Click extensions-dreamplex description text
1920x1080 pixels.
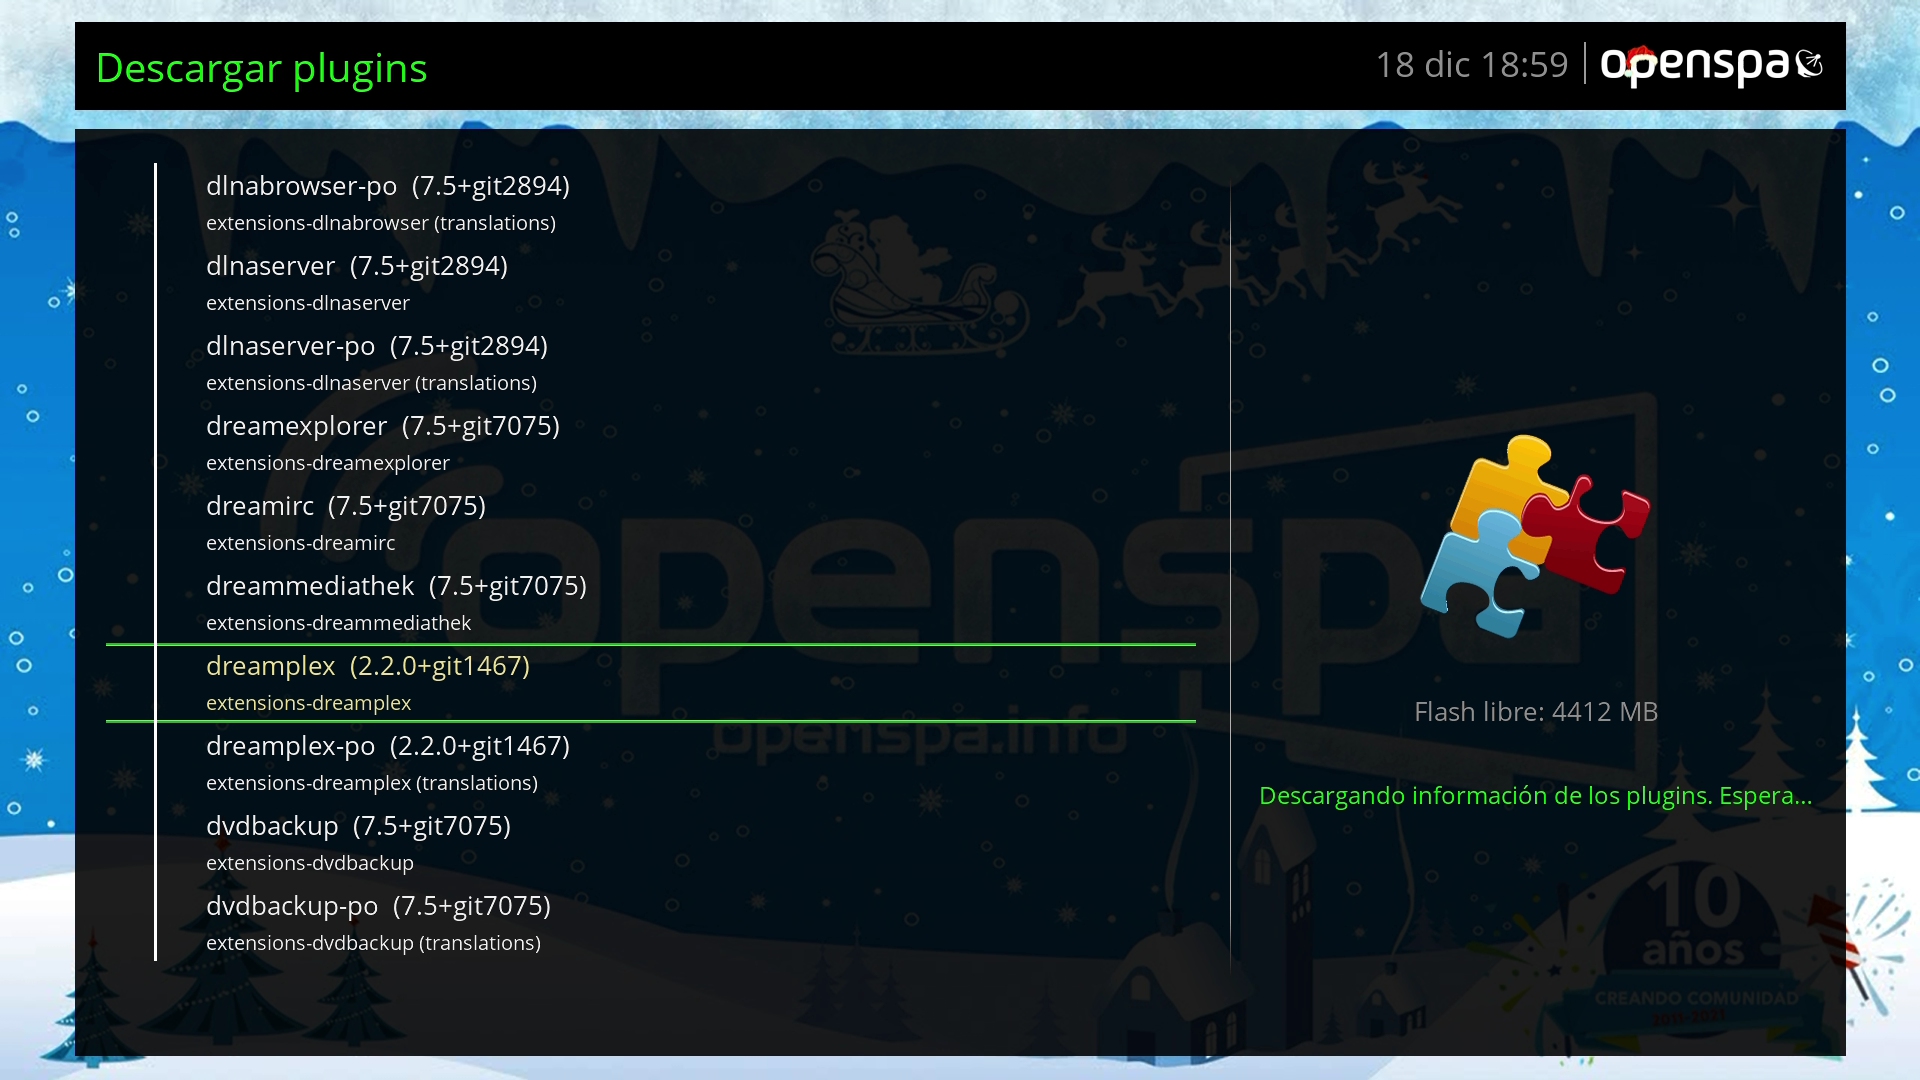click(308, 703)
